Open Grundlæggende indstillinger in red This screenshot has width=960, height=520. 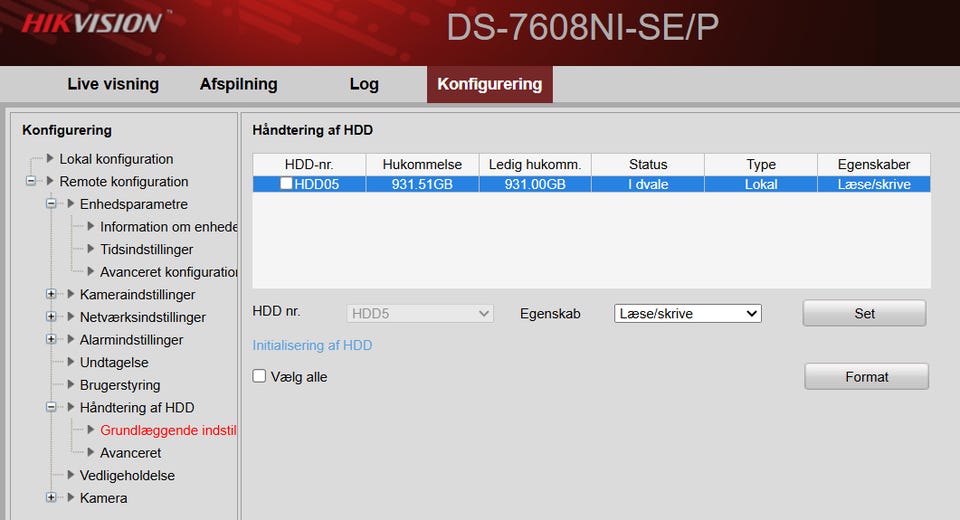pos(168,431)
